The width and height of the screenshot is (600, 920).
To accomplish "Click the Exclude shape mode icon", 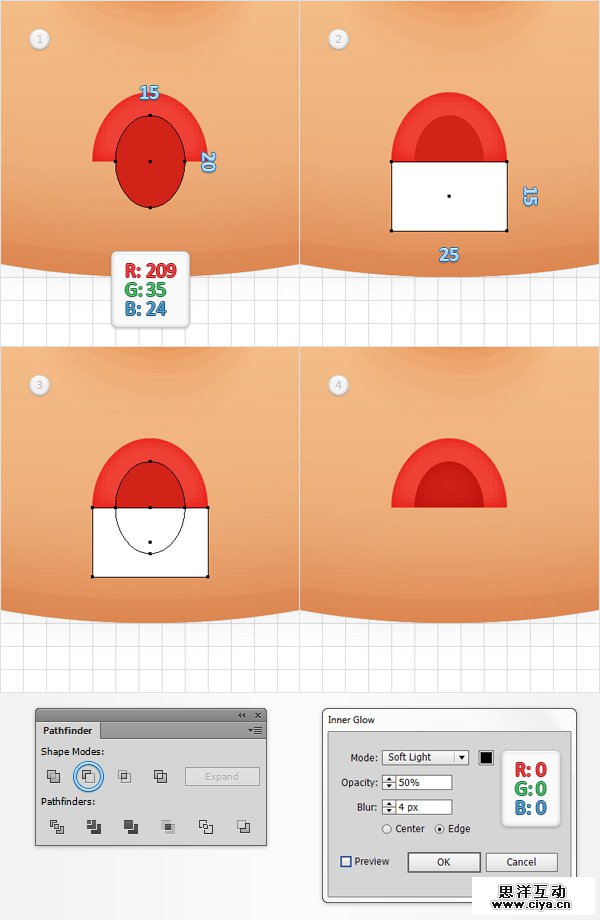I will point(160,776).
